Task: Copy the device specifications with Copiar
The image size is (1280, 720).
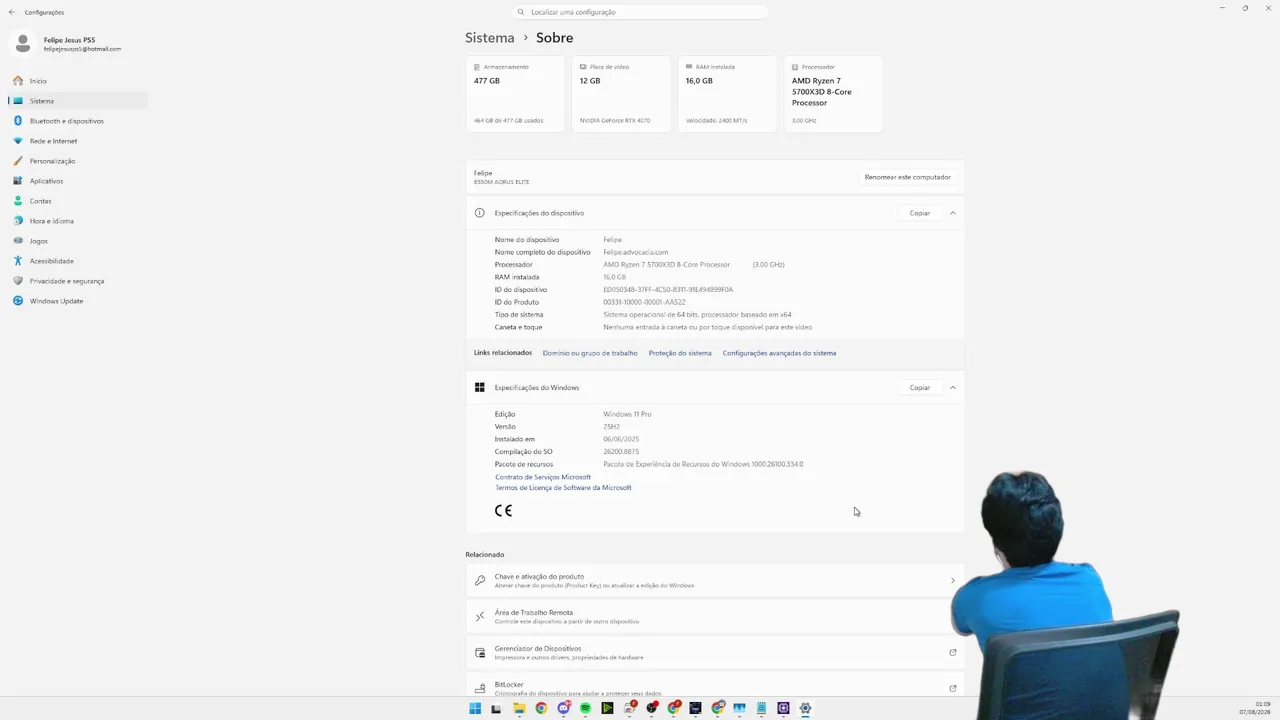Action: coord(920,213)
